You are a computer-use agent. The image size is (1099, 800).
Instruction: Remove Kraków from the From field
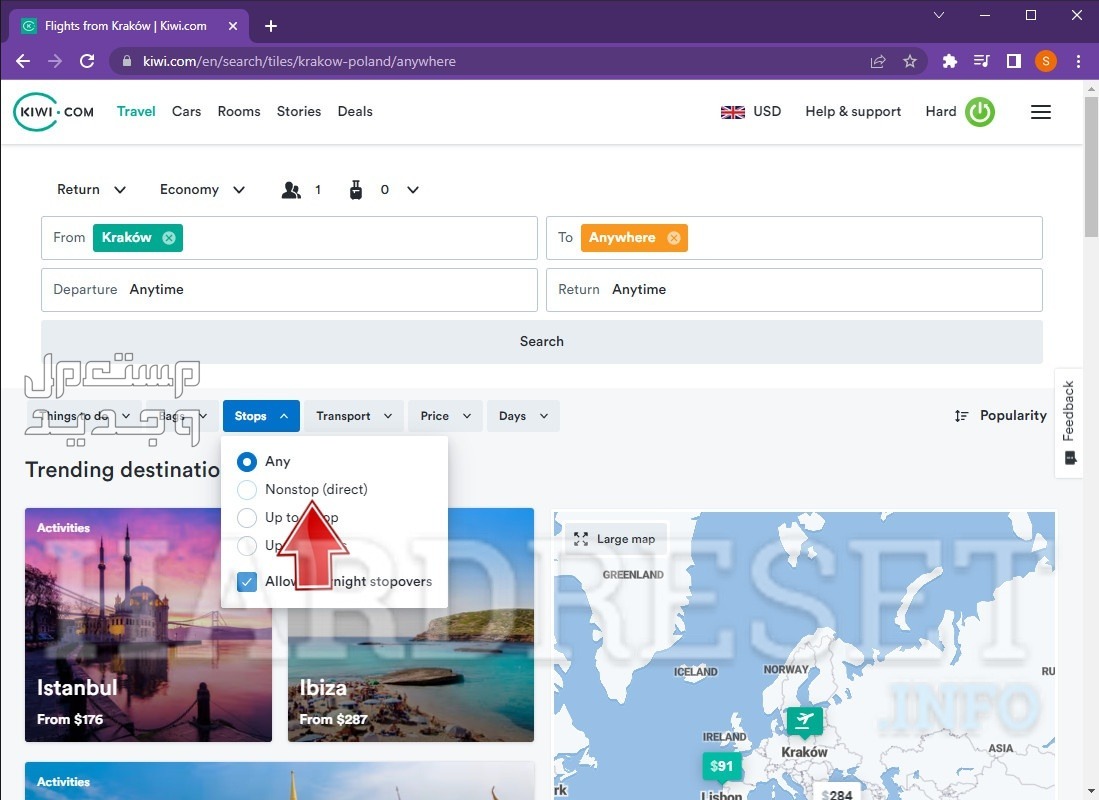pyautogui.click(x=169, y=238)
